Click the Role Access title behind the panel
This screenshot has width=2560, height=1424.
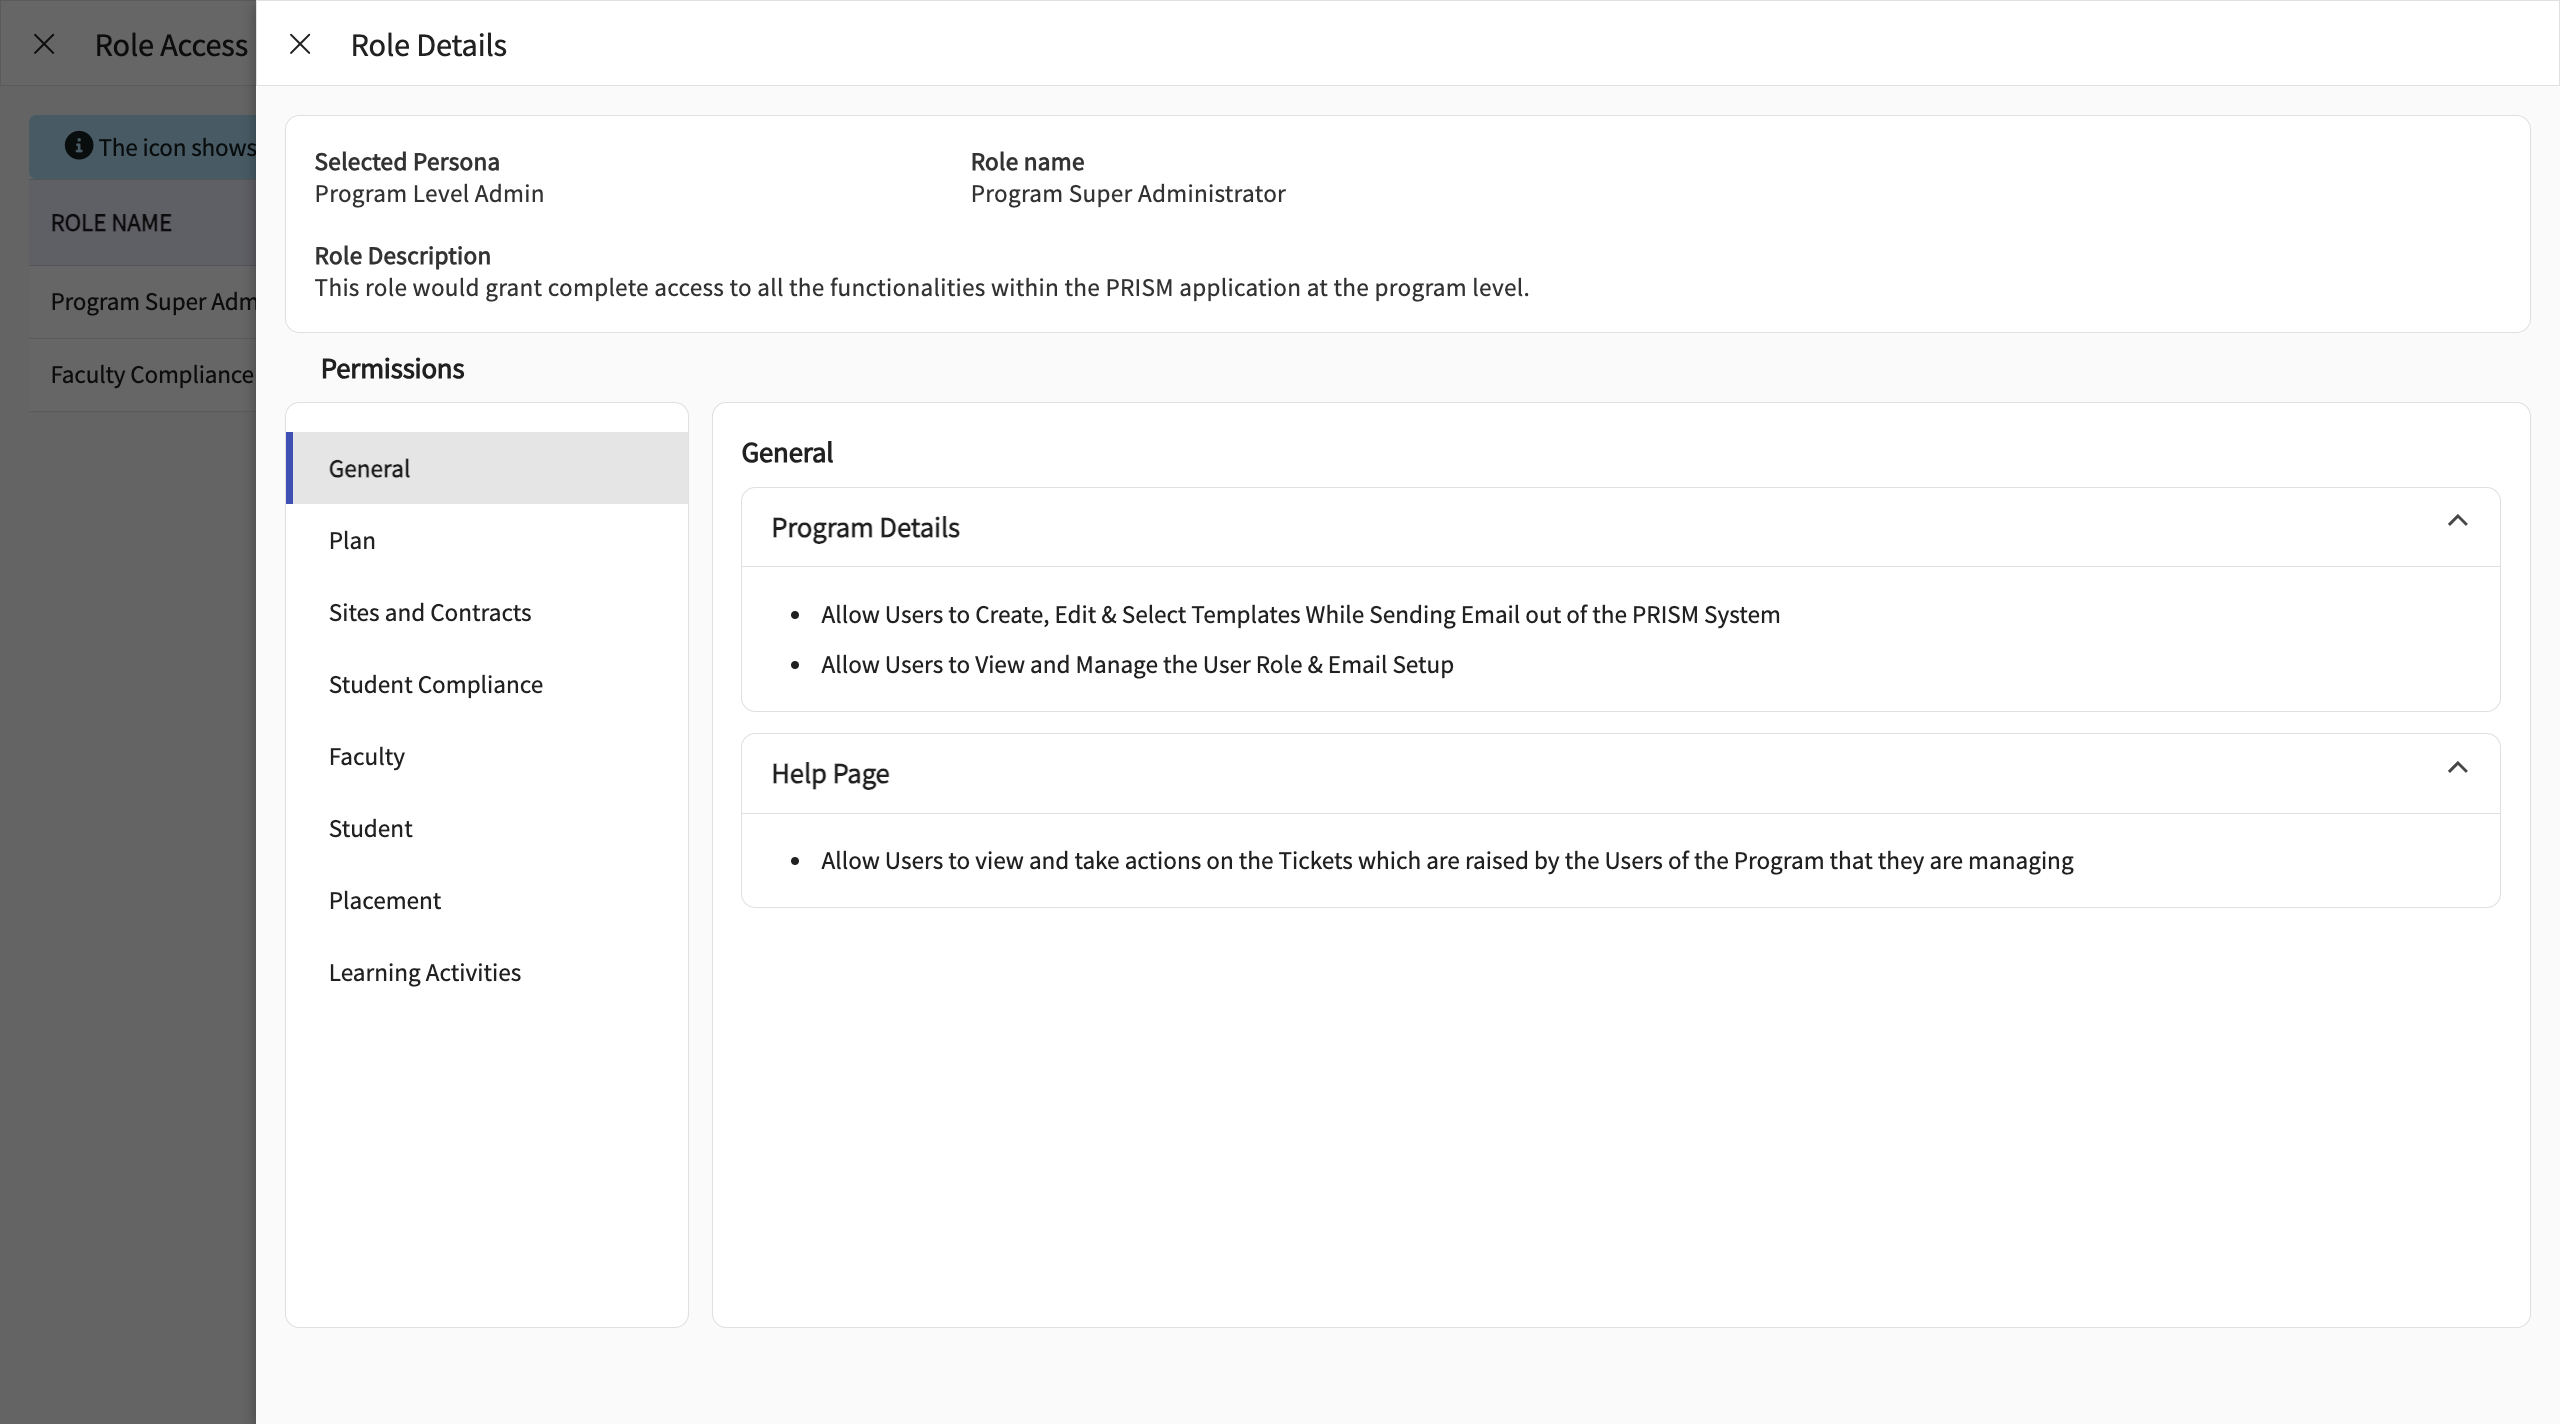tap(171, 45)
